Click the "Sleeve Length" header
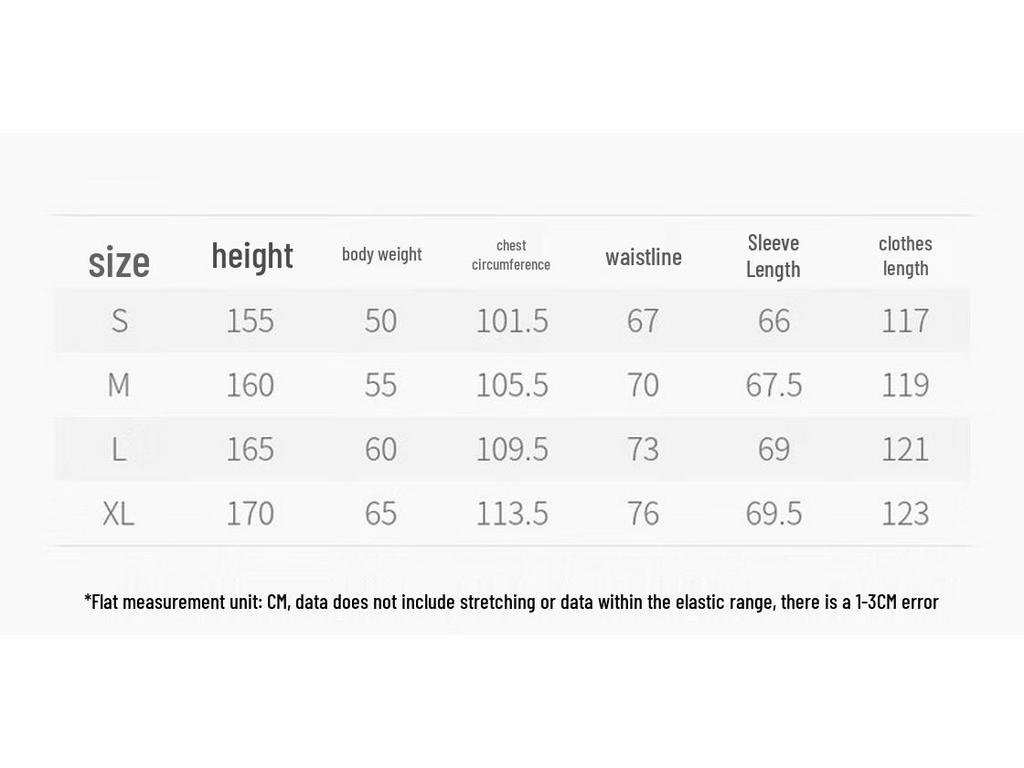The image size is (1024, 768). (x=773, y=256)
